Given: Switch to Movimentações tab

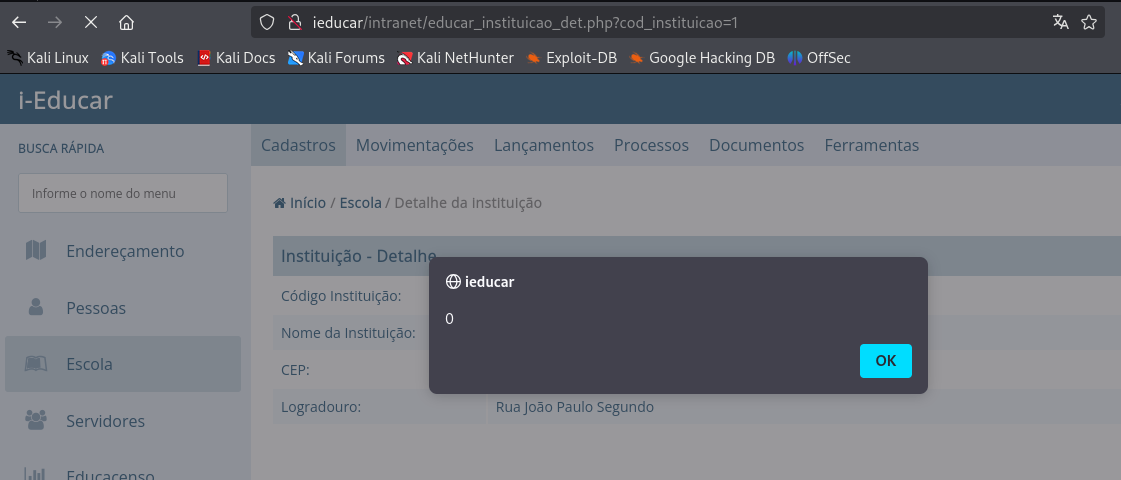Looking at the screenshot, I should tap(415, 145).
